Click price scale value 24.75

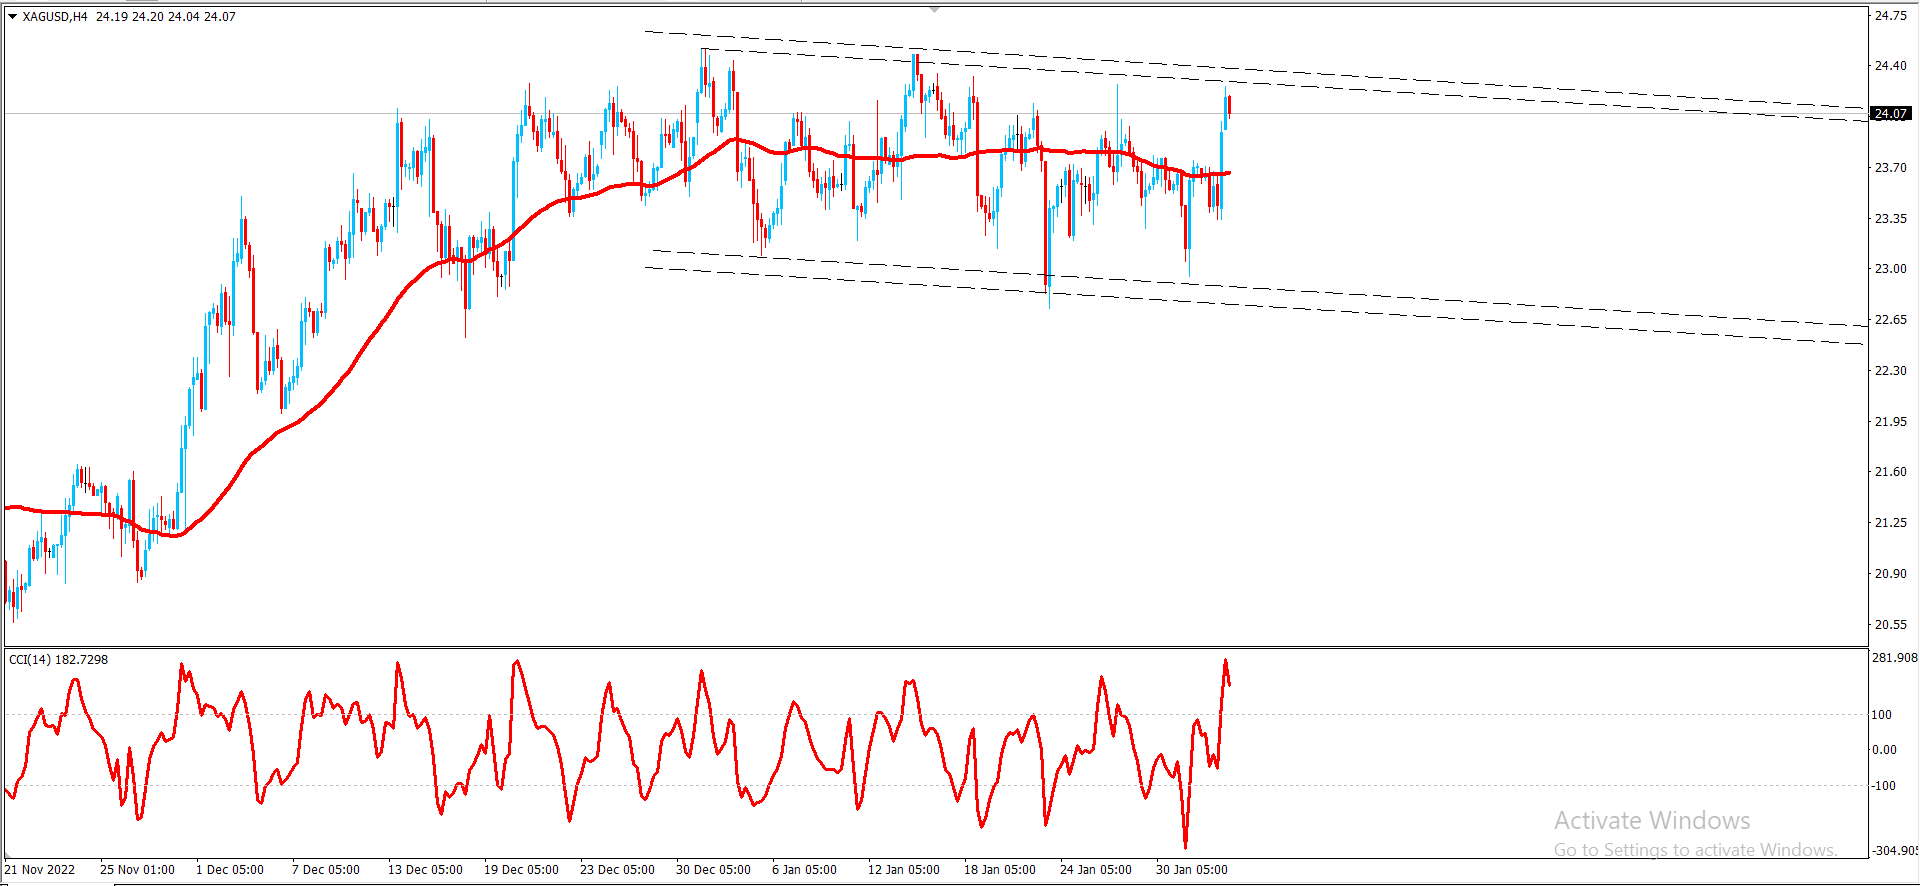coord(1890,16)
